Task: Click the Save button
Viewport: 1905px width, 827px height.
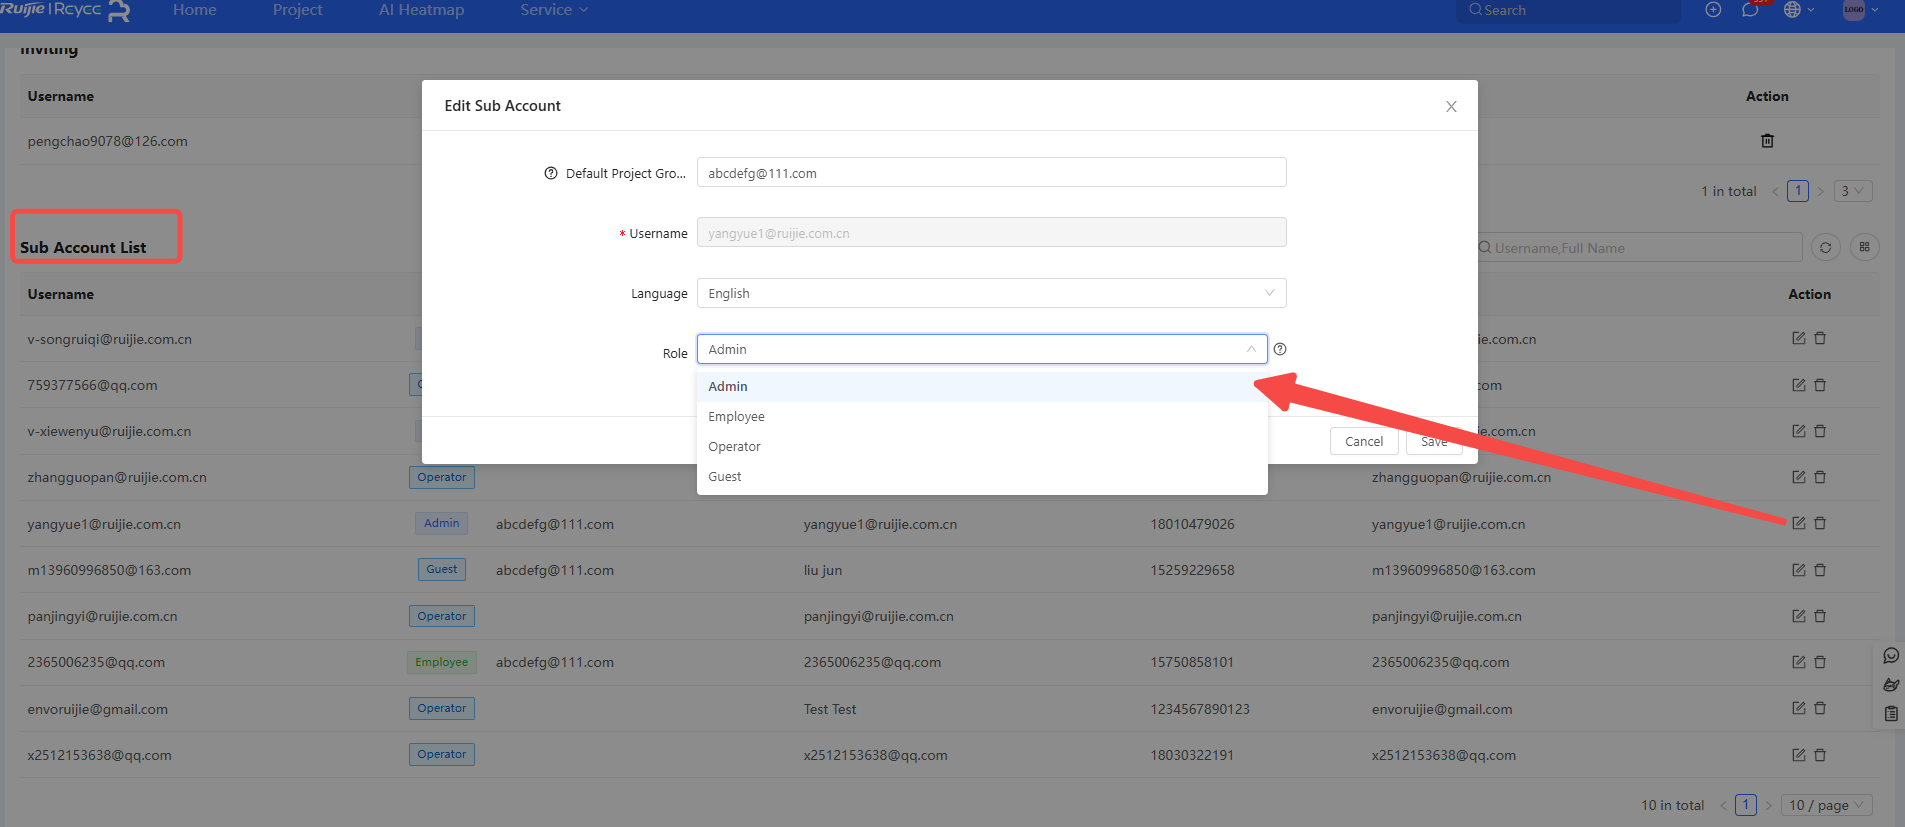Action: 1434,441
